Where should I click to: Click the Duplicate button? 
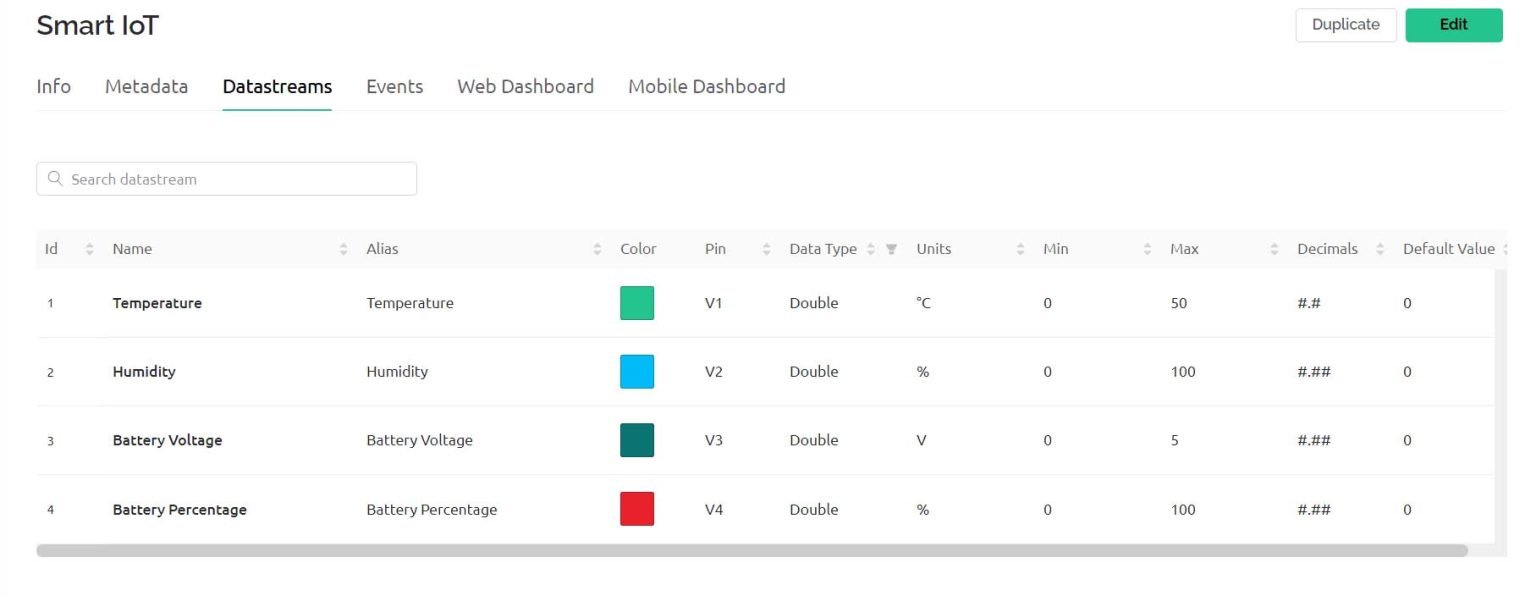(1345, 25)
